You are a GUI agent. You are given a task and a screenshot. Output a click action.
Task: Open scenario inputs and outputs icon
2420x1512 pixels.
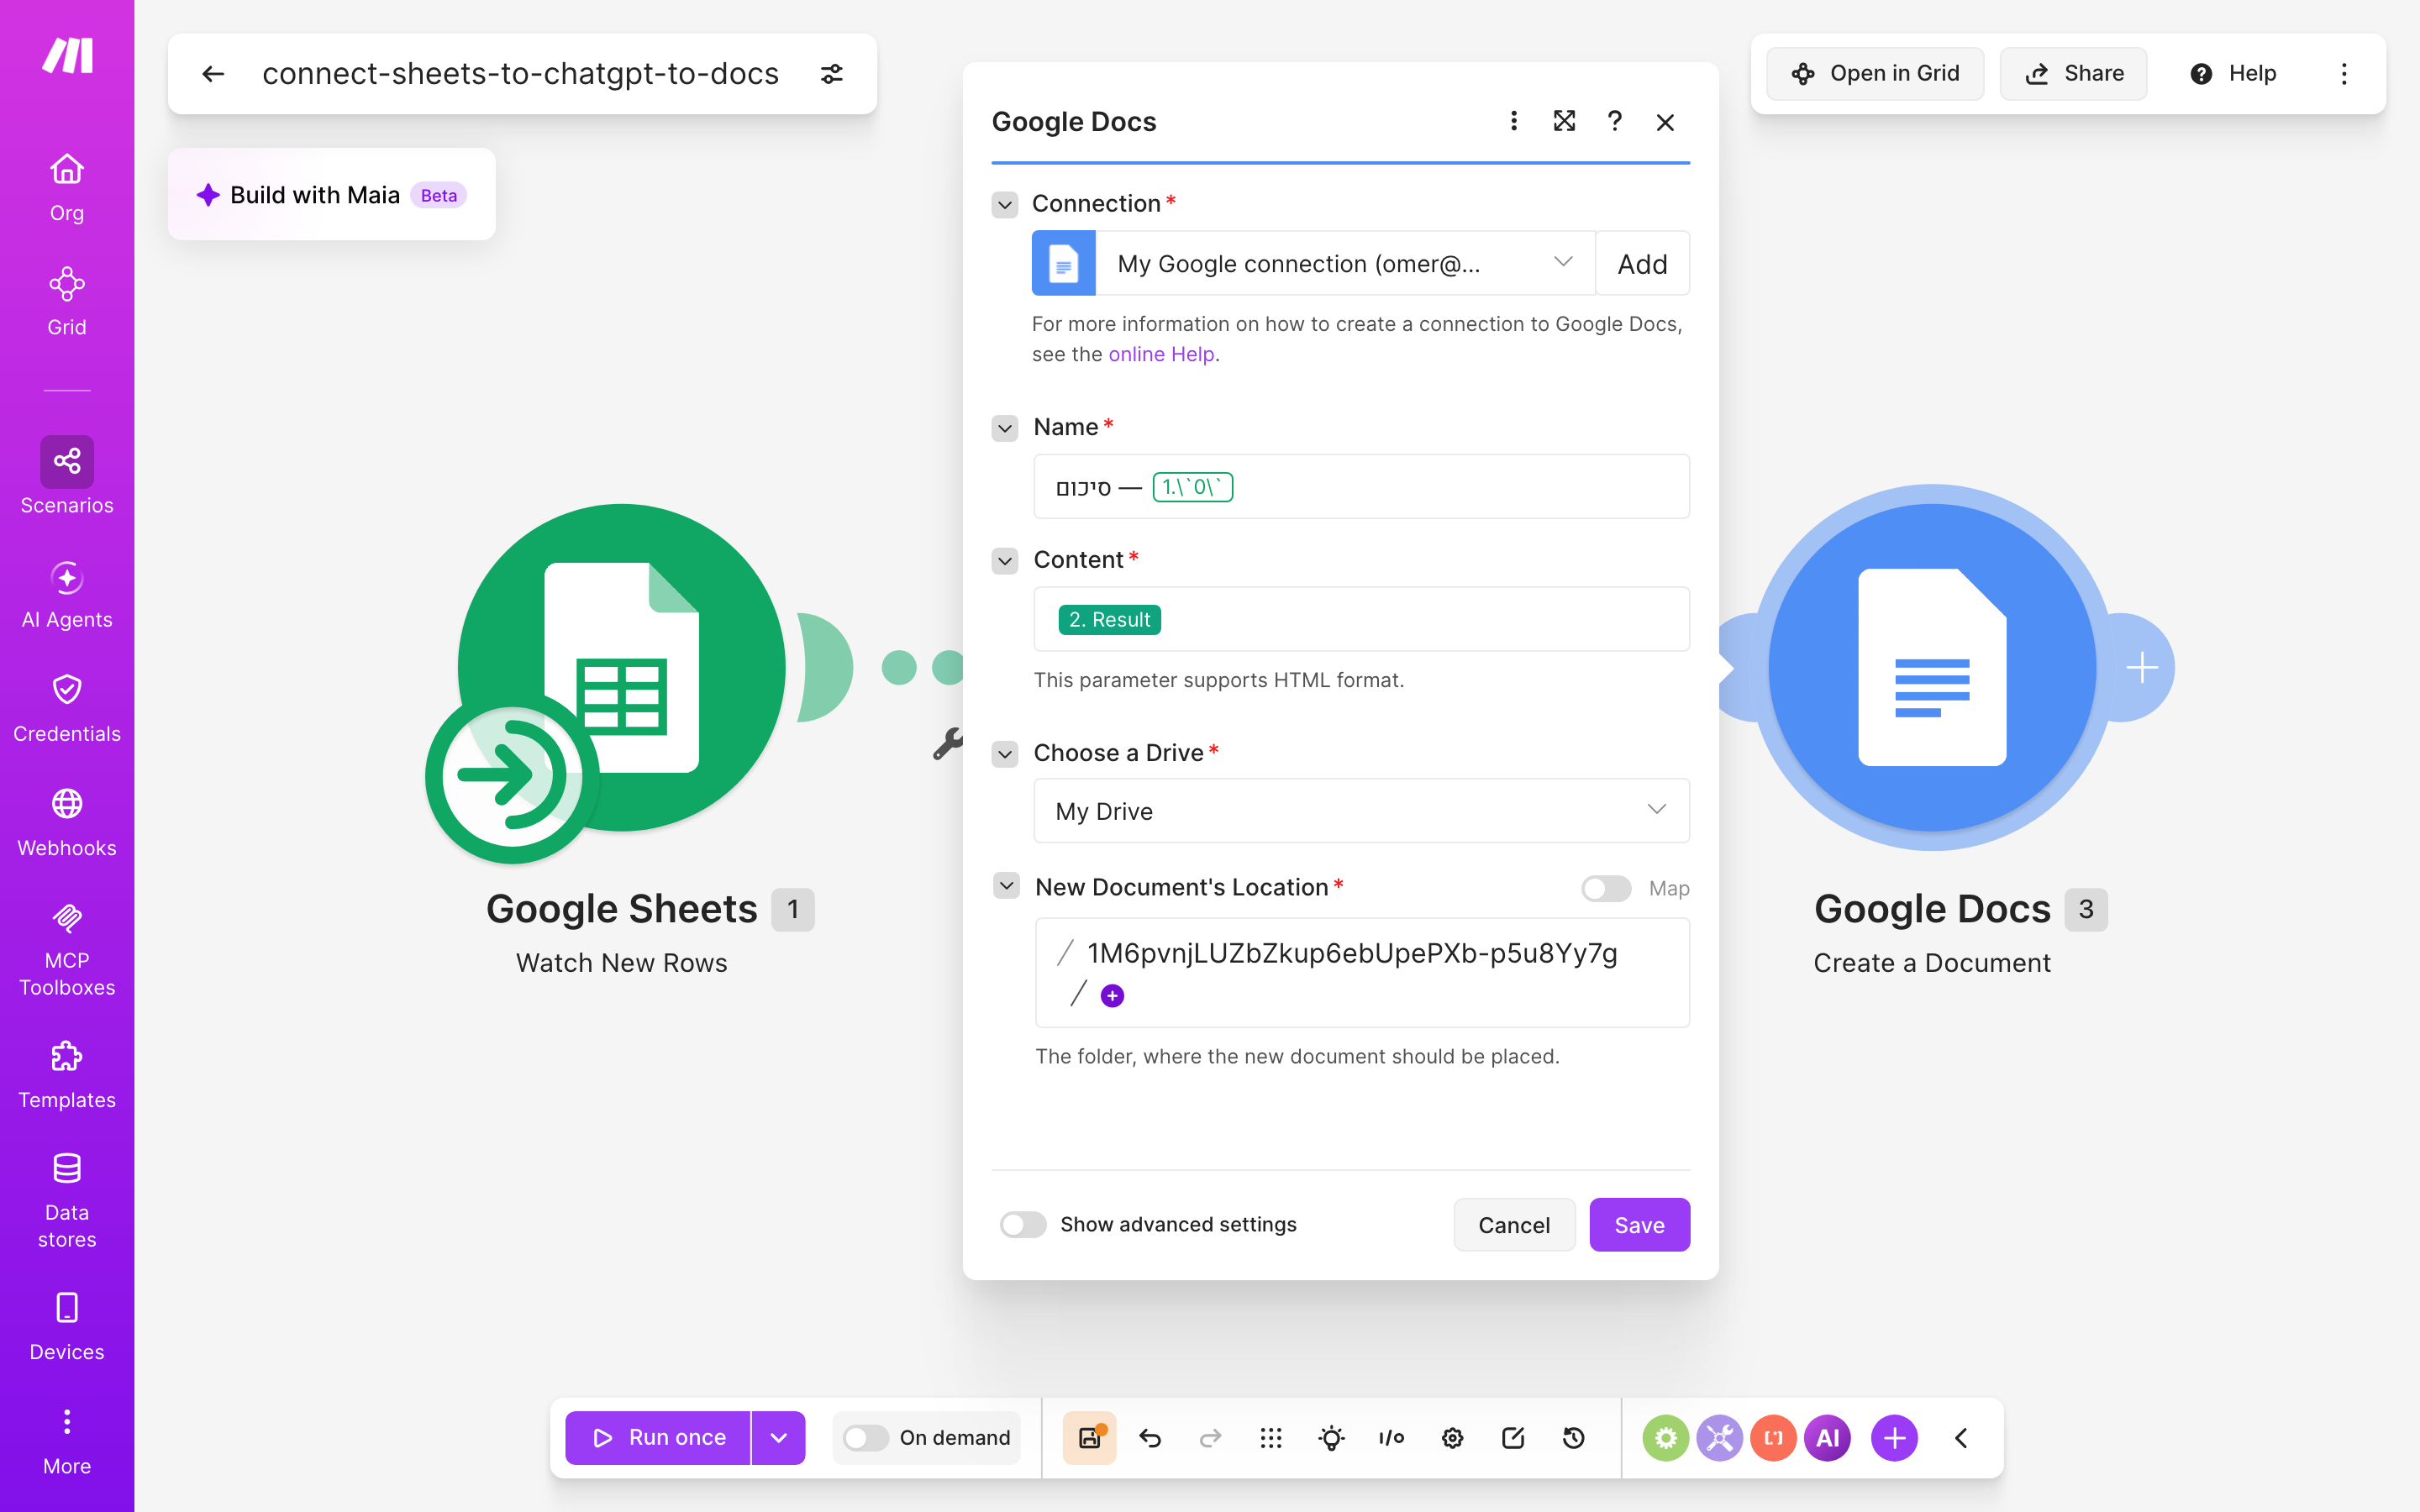(1391, 1438)
